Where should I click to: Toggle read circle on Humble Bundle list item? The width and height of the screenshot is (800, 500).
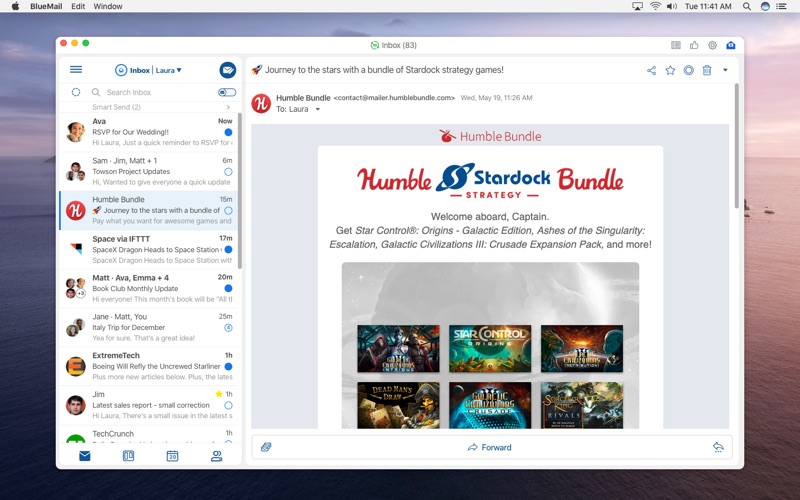(x=229, y=211)
